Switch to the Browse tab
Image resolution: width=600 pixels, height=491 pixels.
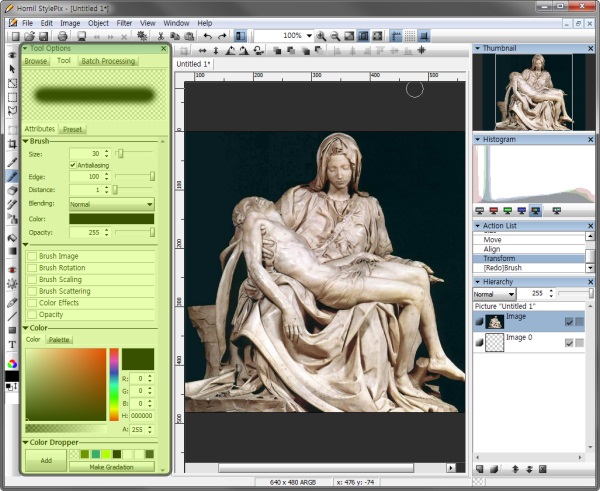tap(36, 61)
